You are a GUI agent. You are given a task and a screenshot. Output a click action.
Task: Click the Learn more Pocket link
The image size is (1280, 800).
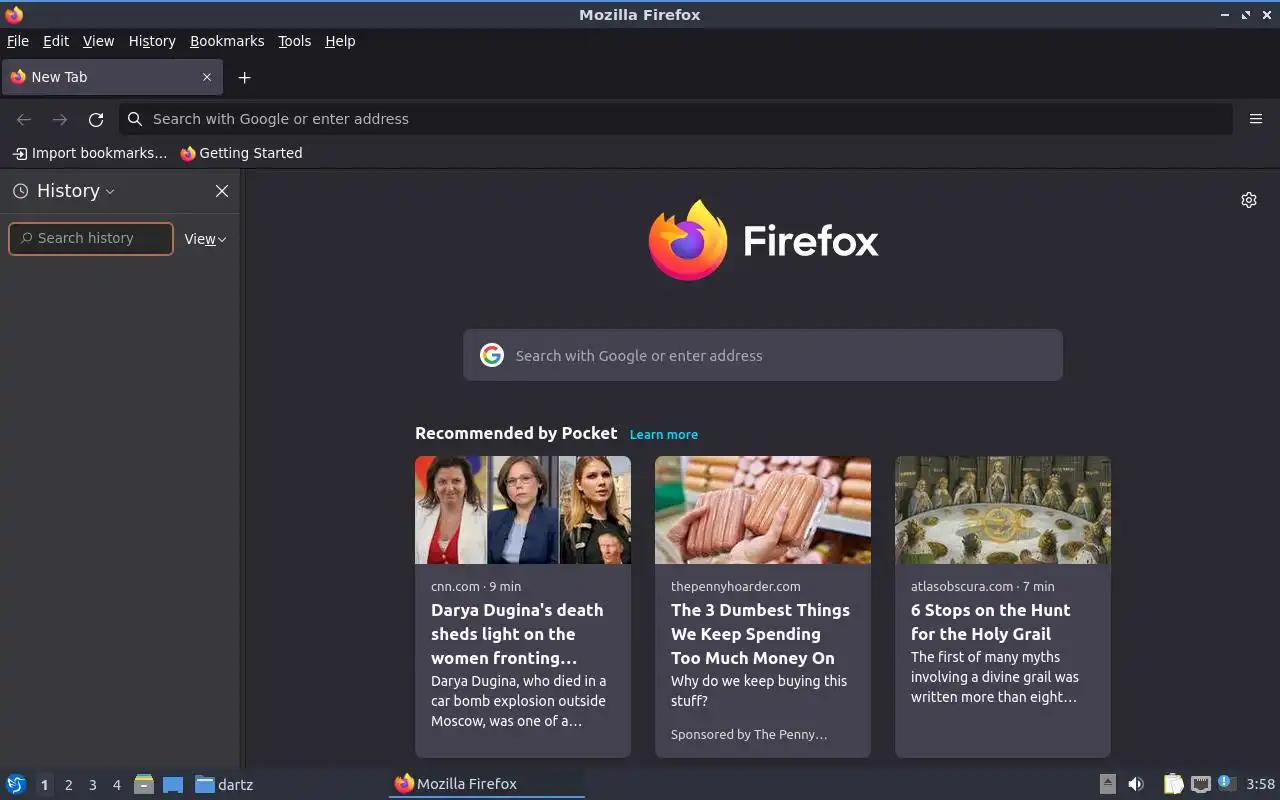(664, 434)
